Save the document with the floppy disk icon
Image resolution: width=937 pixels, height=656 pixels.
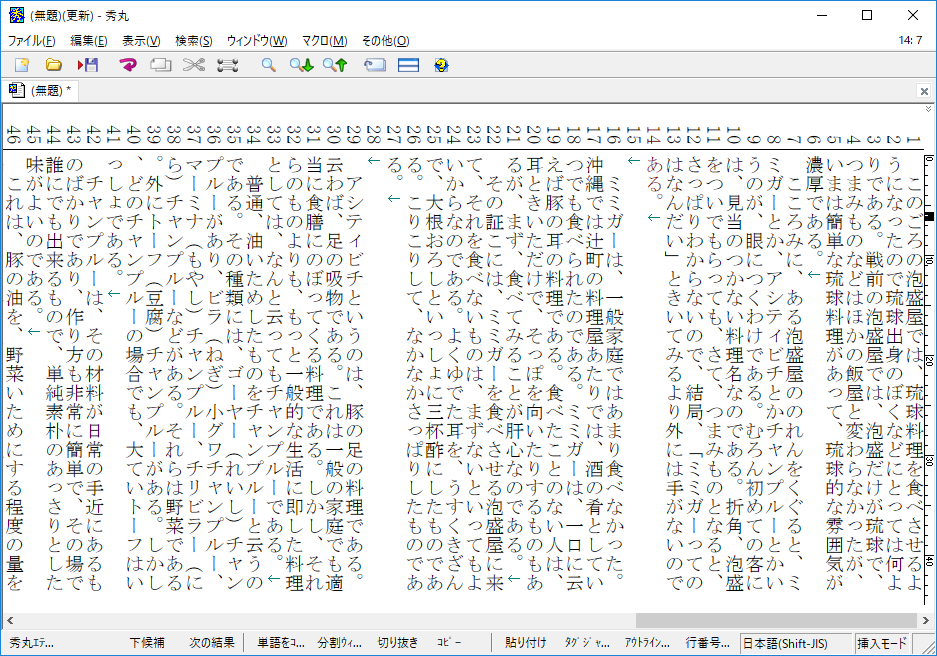point(88,65)
